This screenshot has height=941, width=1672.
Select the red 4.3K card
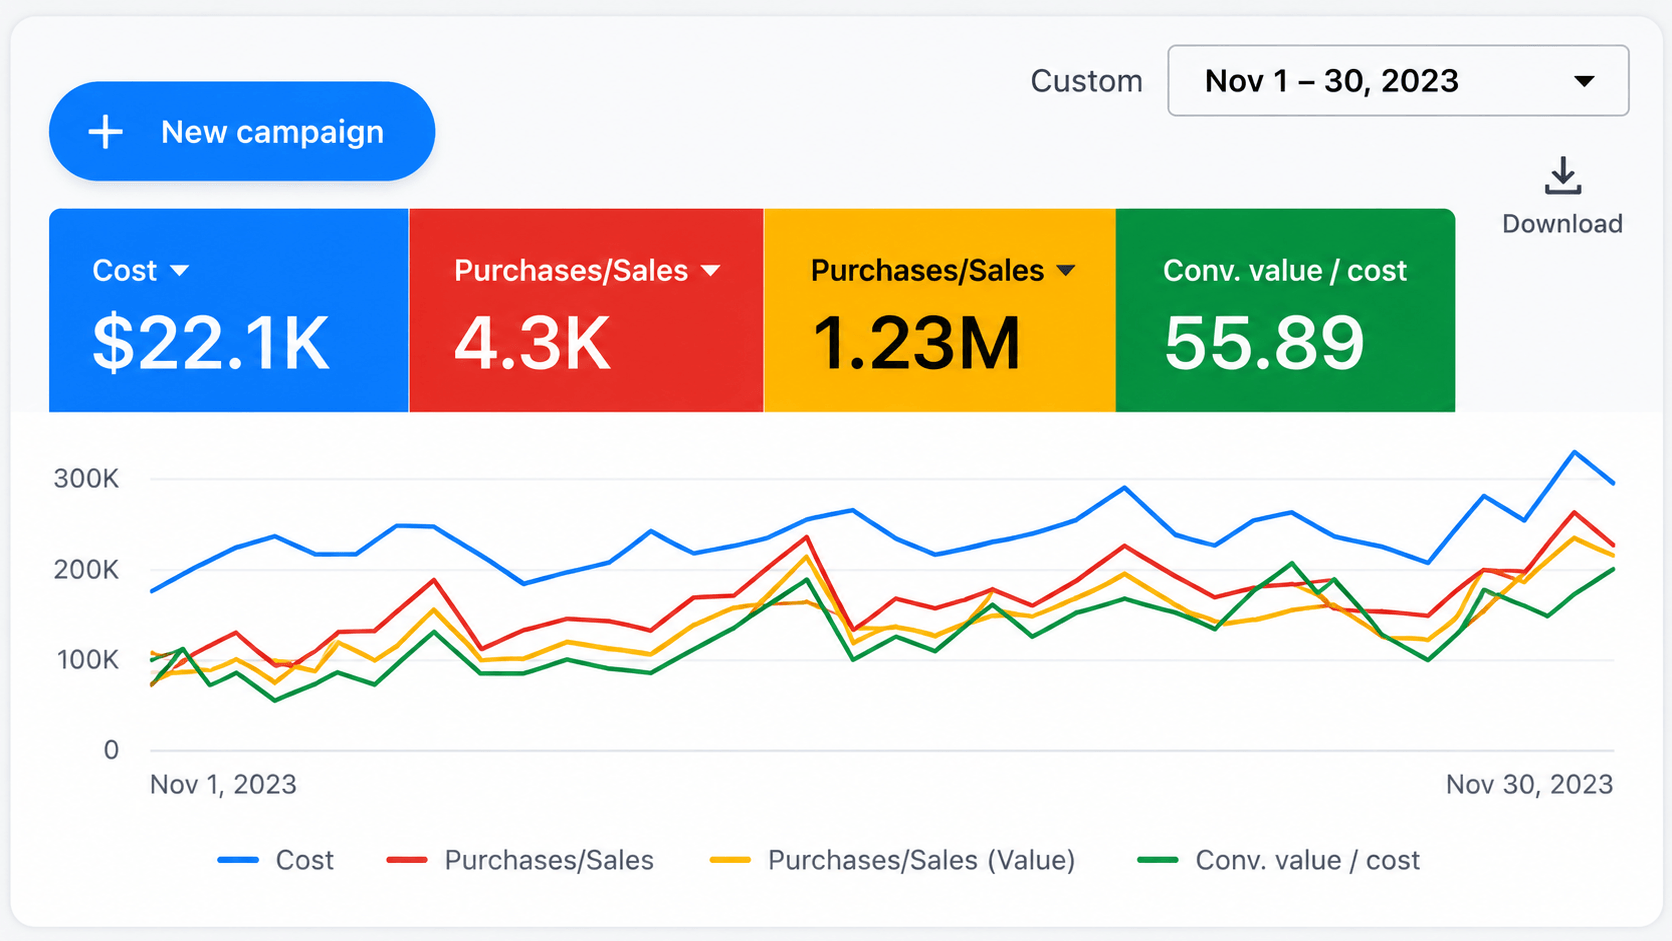pyautogui.click(x=586, y=310)
